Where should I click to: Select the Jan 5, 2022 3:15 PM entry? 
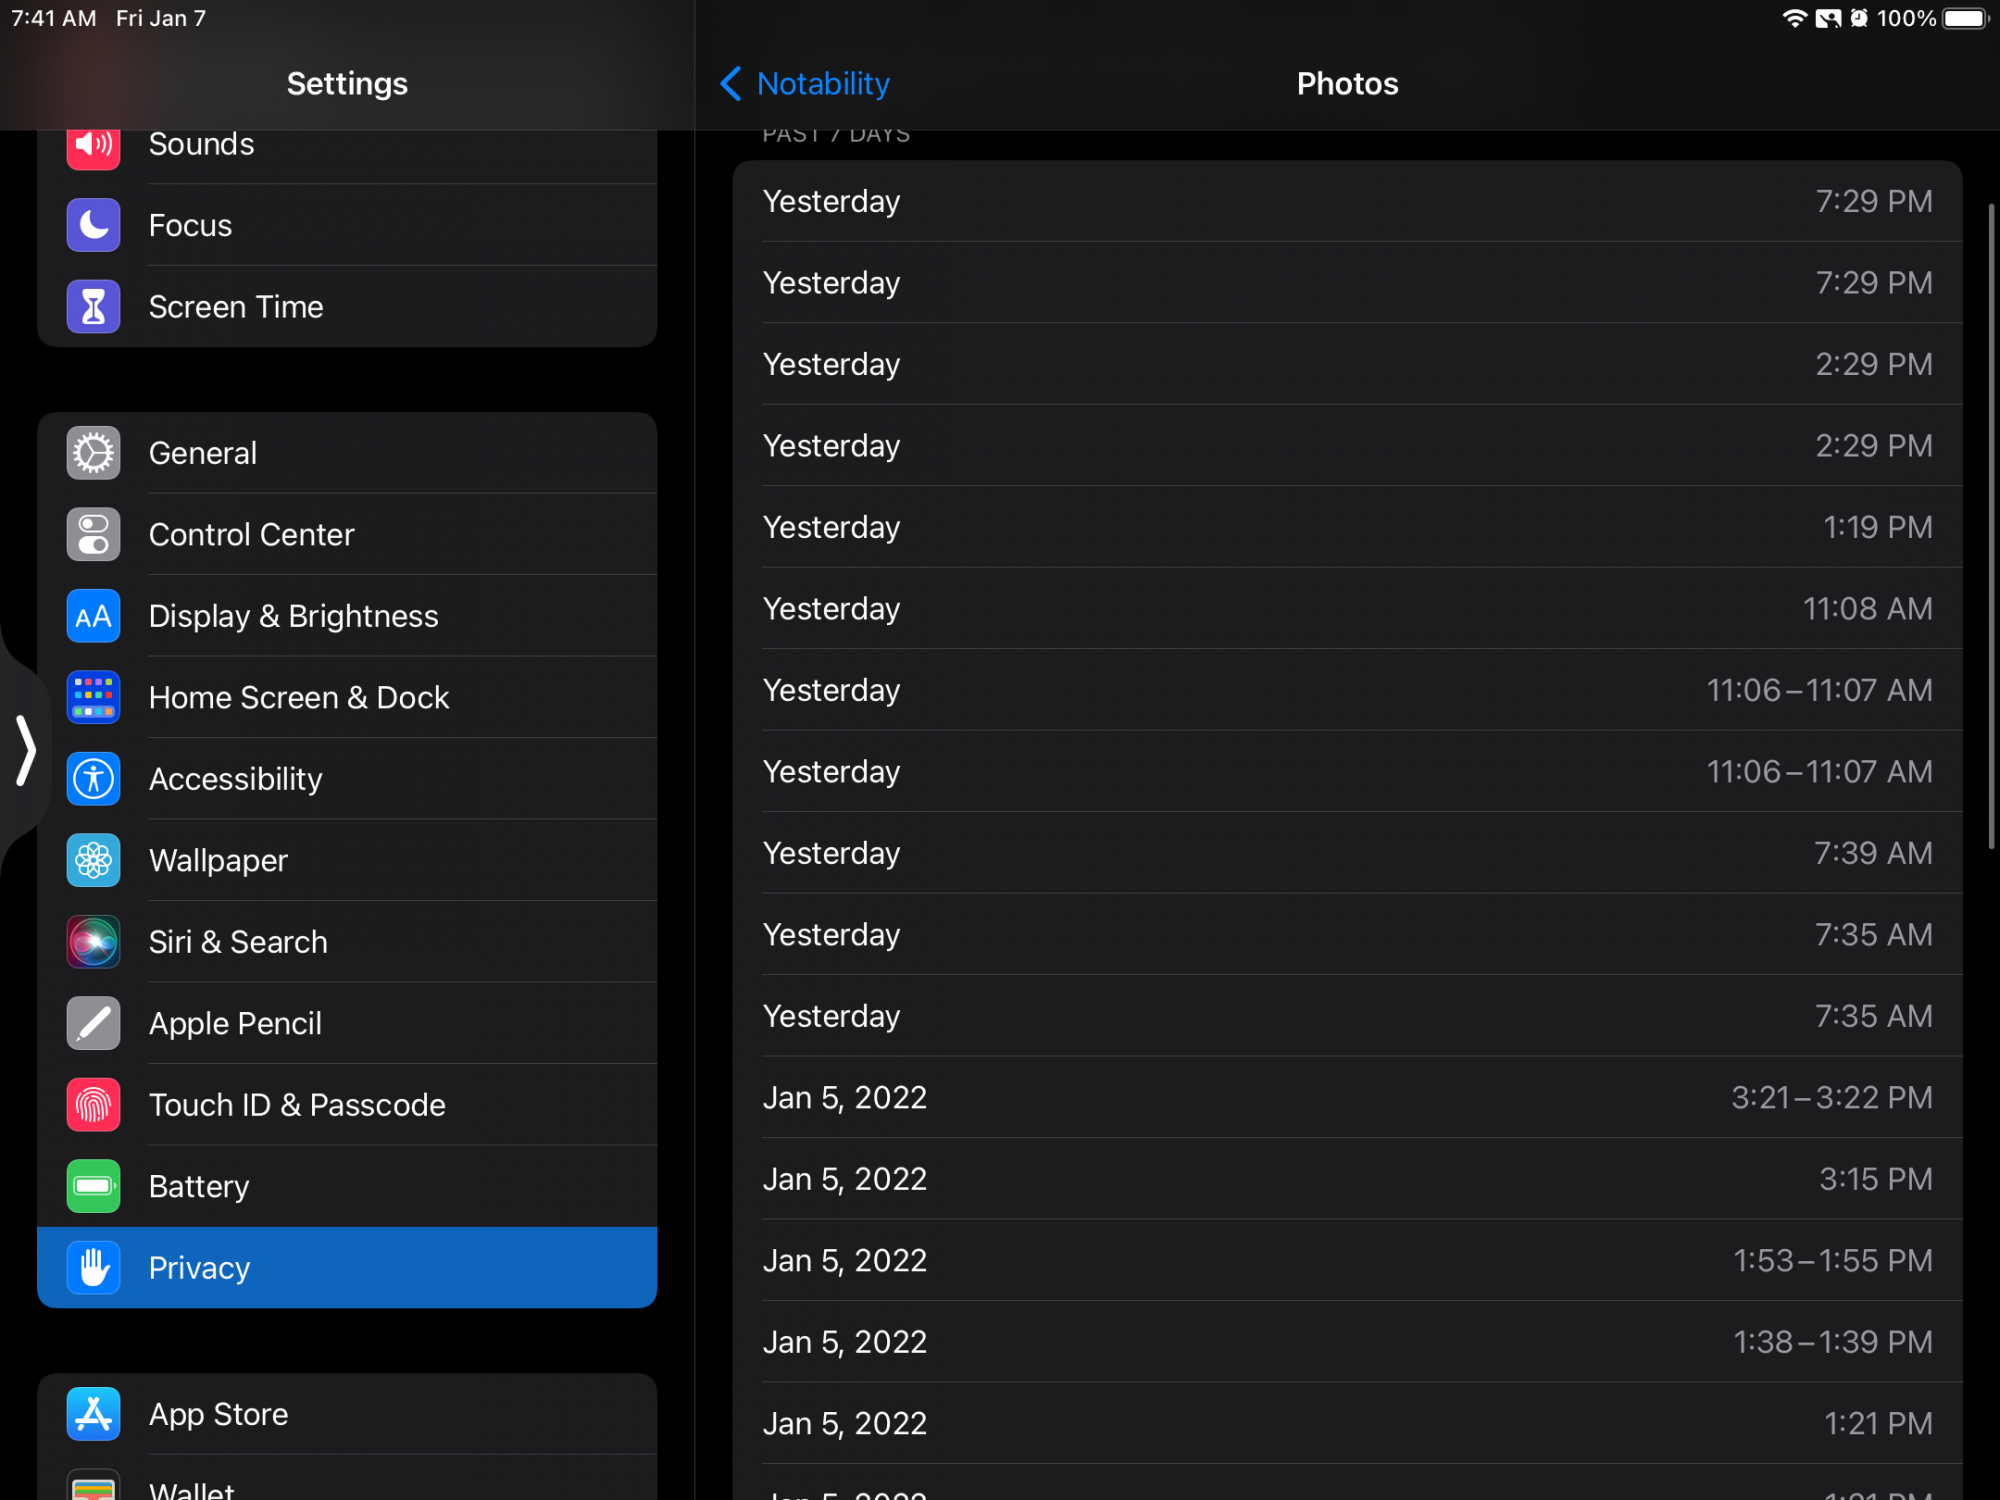tap(1346, 1179)
